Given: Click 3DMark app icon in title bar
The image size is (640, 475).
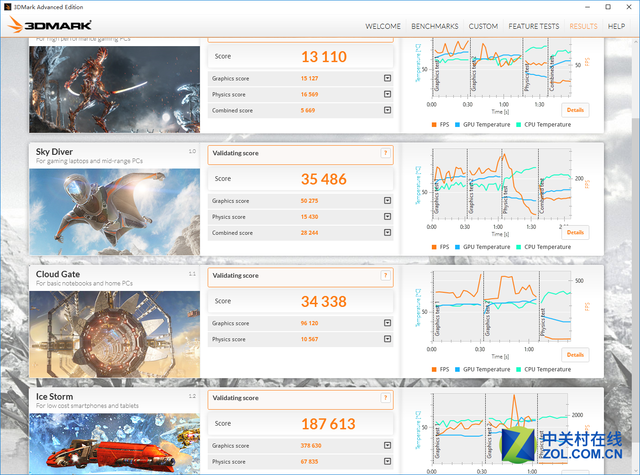Looking at the screenshot, I should 7,7.
